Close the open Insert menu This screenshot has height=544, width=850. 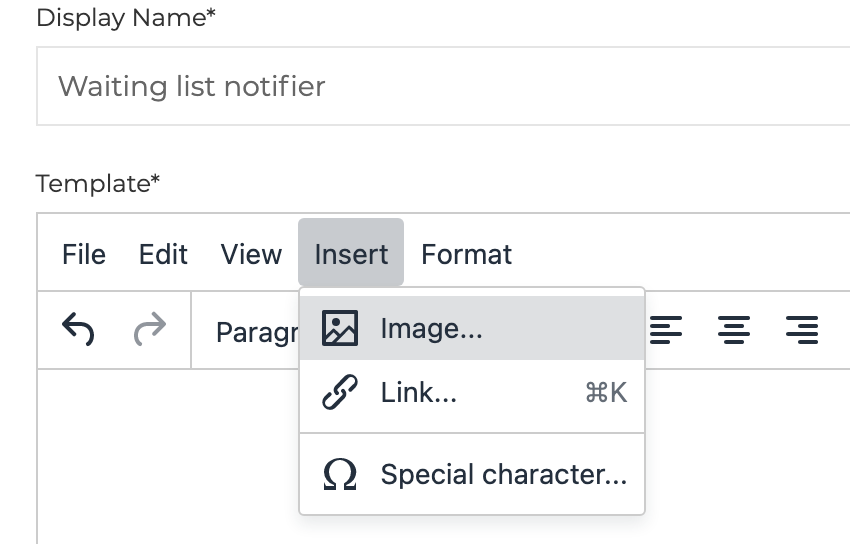pyautogui.click(x=351, y=254)
